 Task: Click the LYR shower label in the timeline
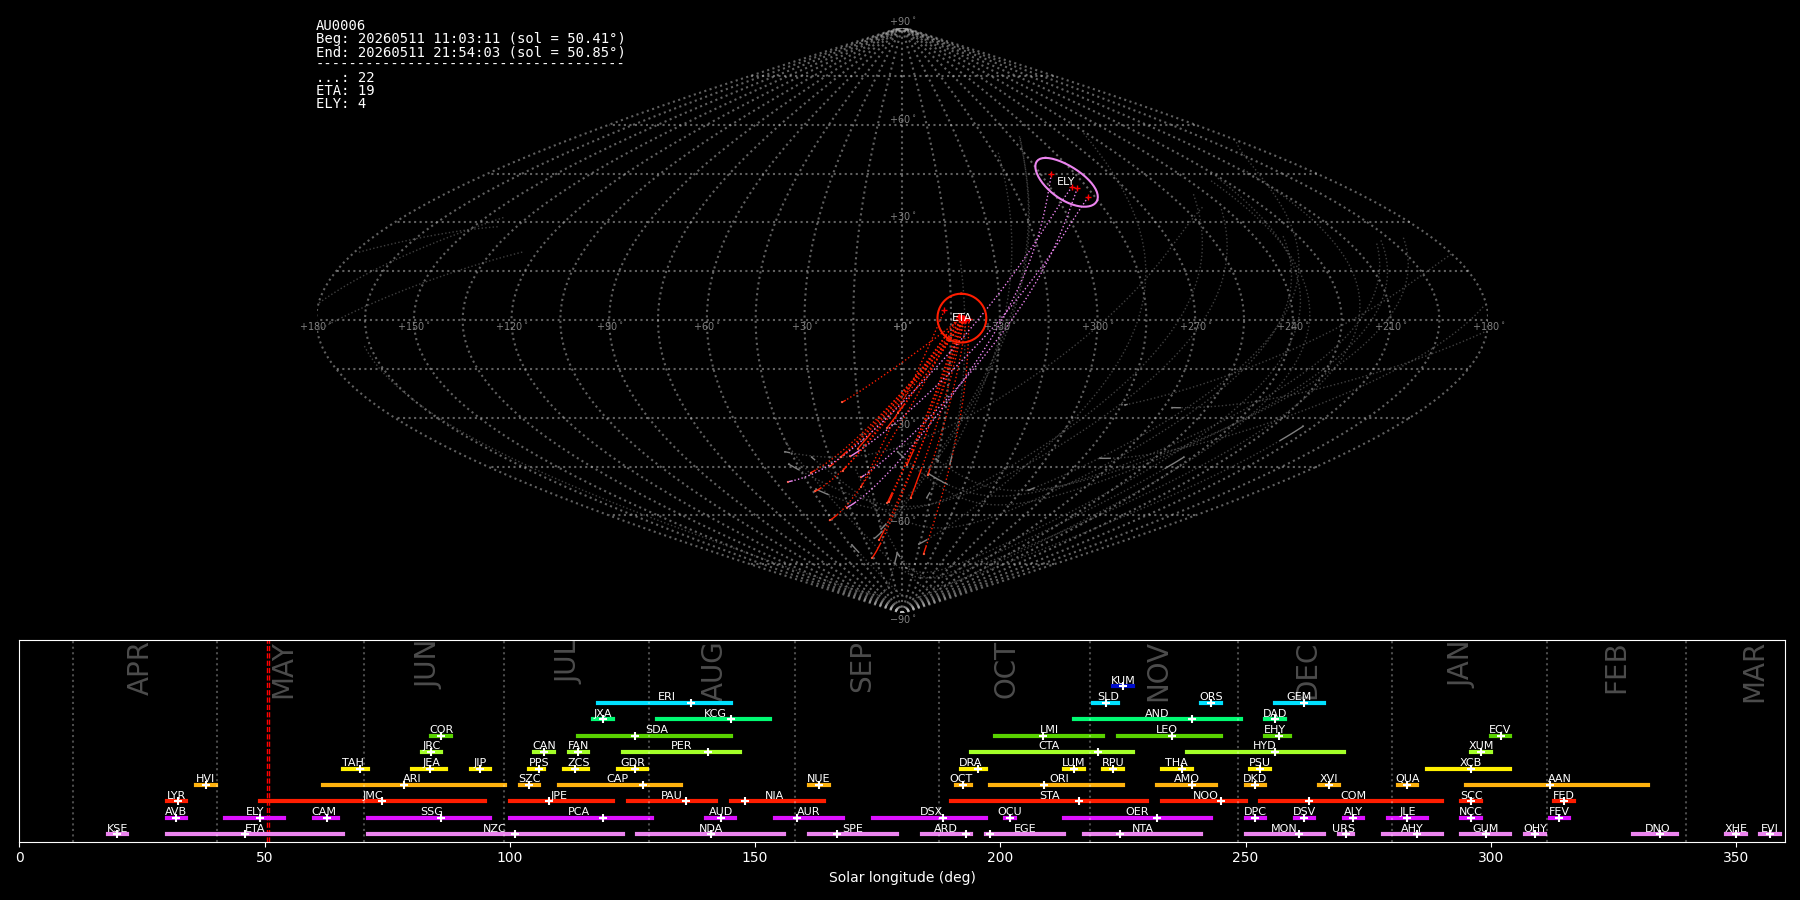click(176, 796)
